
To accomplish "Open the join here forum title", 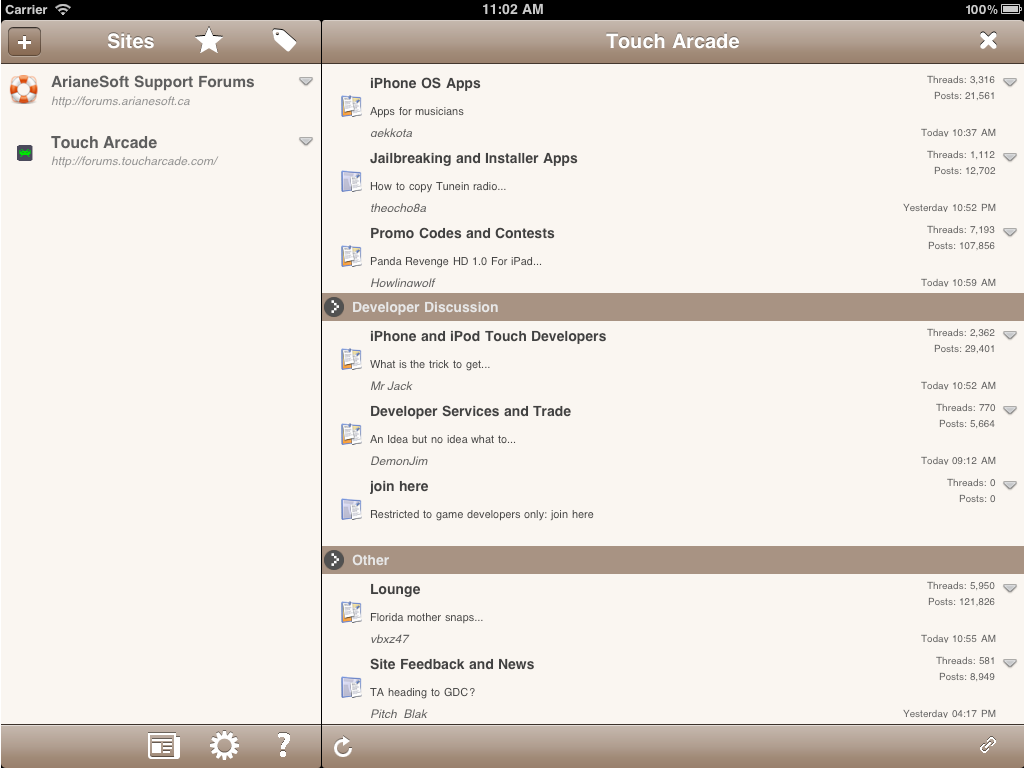I will (399, 487).
